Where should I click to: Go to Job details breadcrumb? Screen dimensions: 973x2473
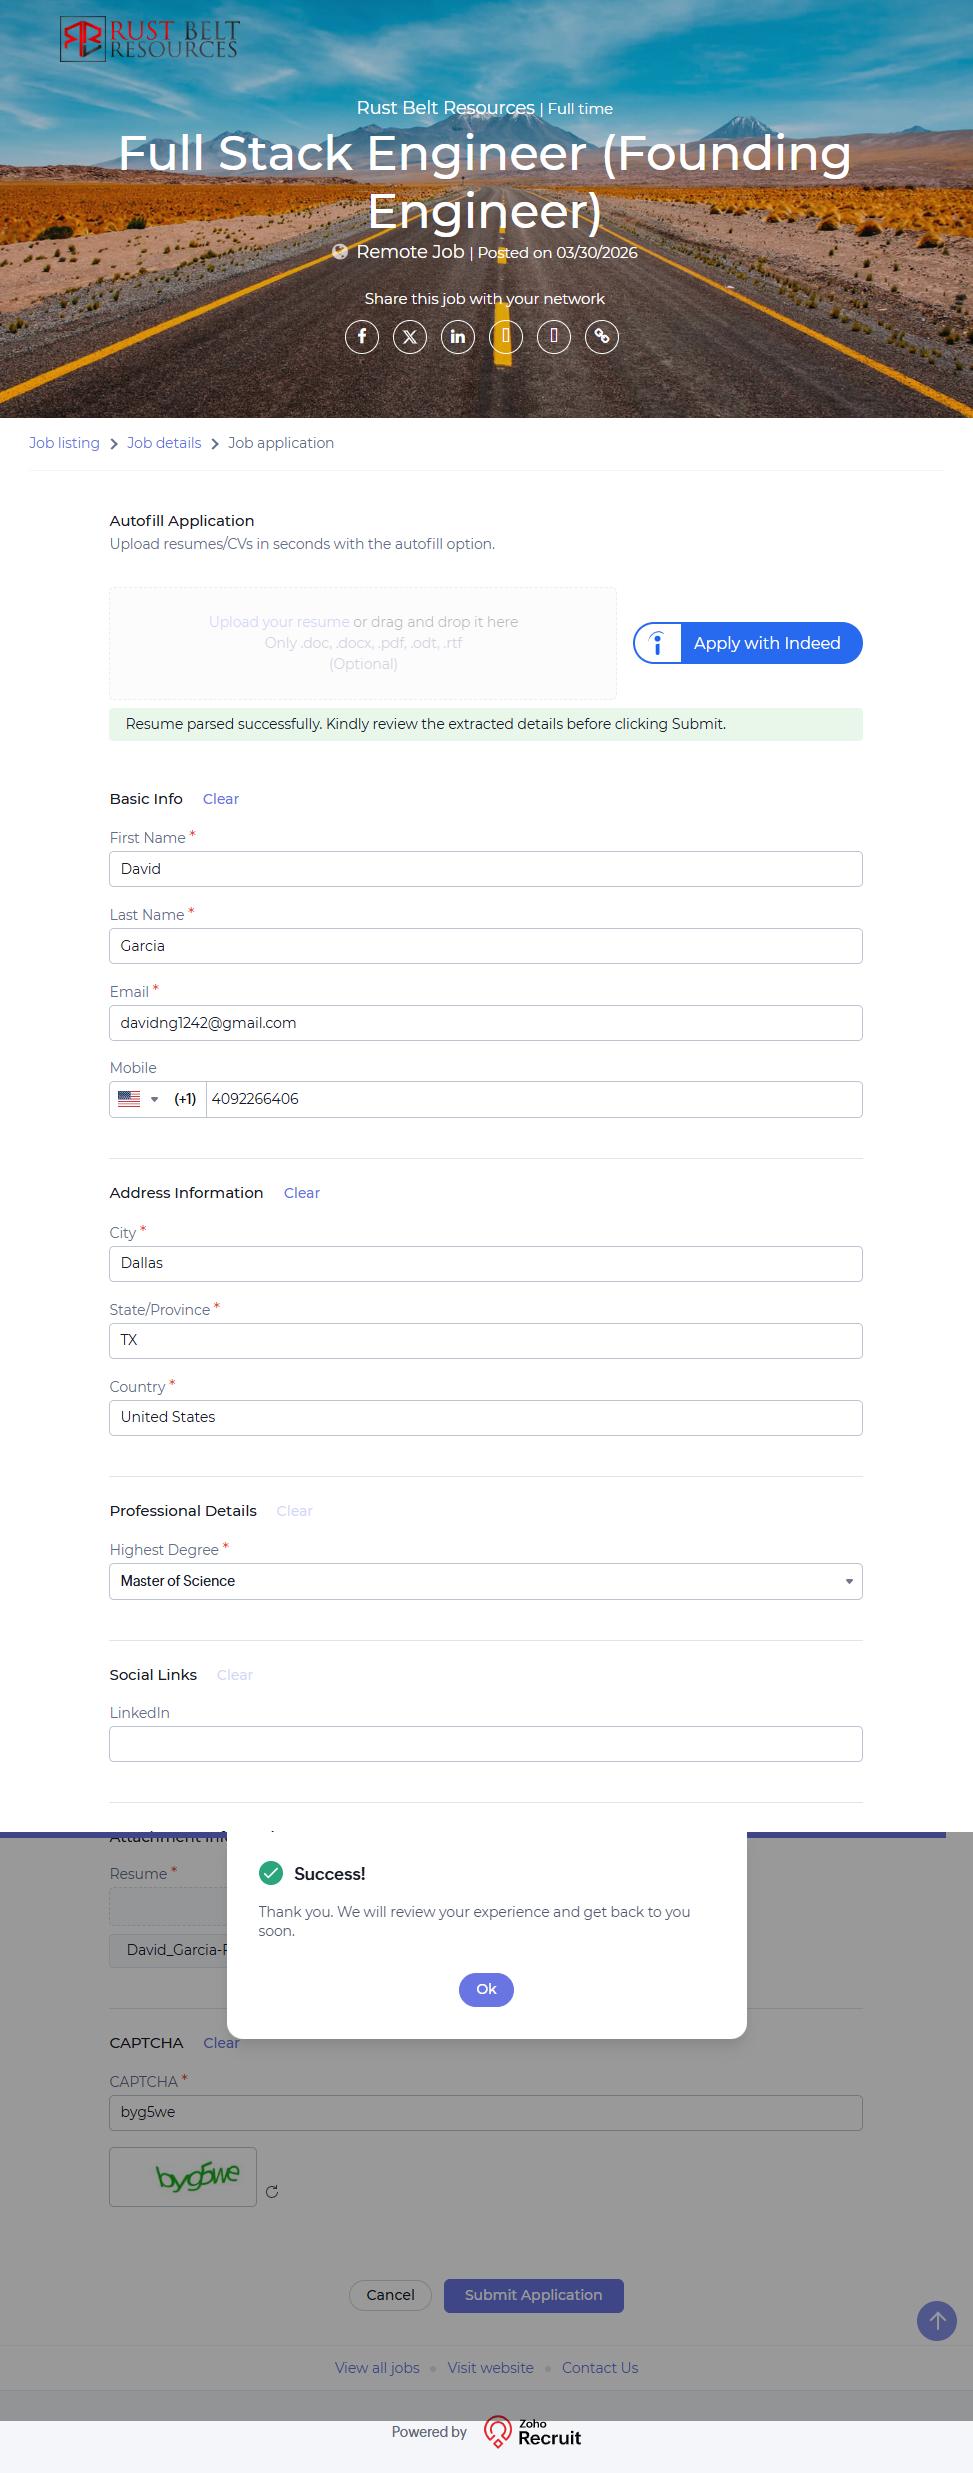(164, 443)
